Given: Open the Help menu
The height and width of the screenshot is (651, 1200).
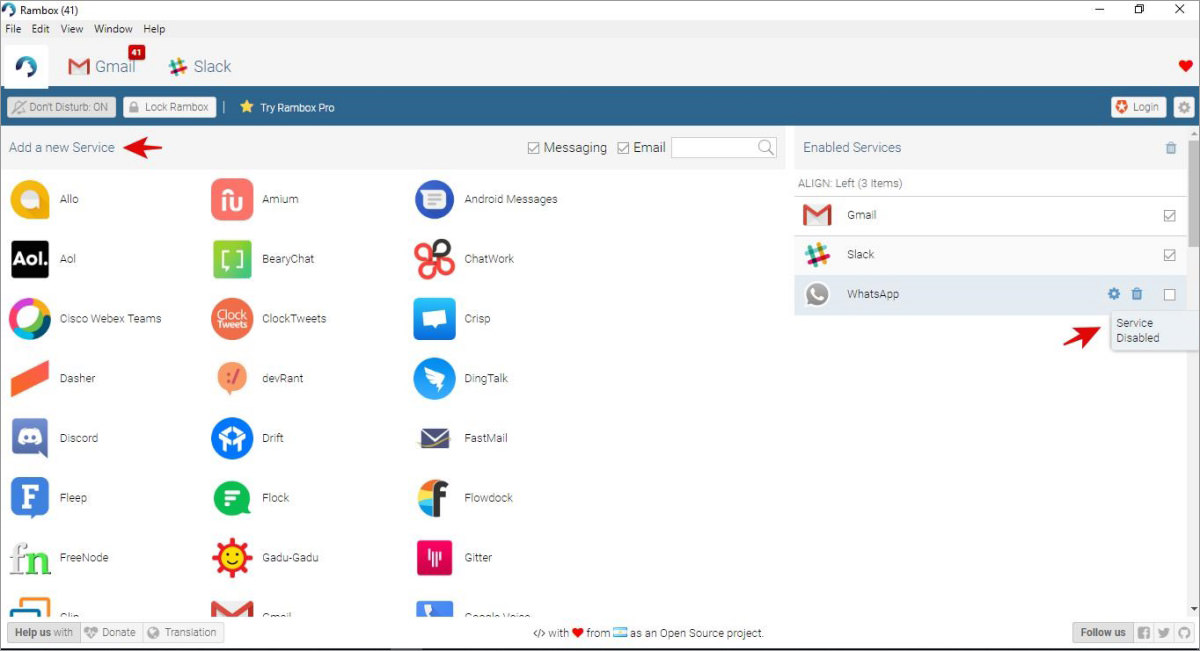Looking at the screenshot, I should click(x=154, y=29).
